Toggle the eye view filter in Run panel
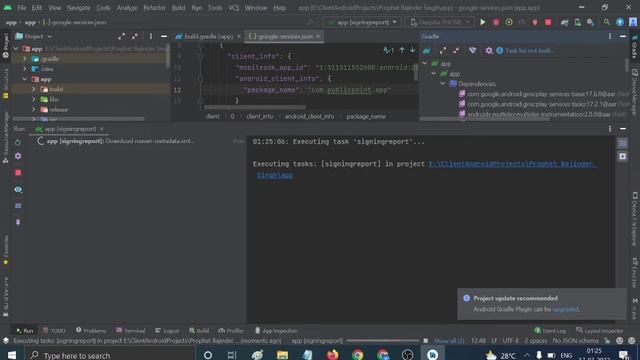The image size is (640, 360). pos(18,189)
